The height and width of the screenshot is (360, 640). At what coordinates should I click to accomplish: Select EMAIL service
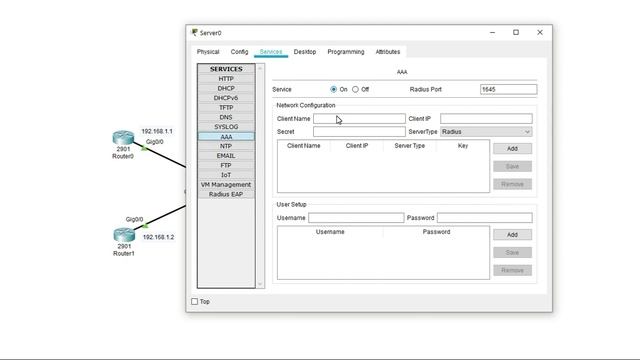(226, 156)
